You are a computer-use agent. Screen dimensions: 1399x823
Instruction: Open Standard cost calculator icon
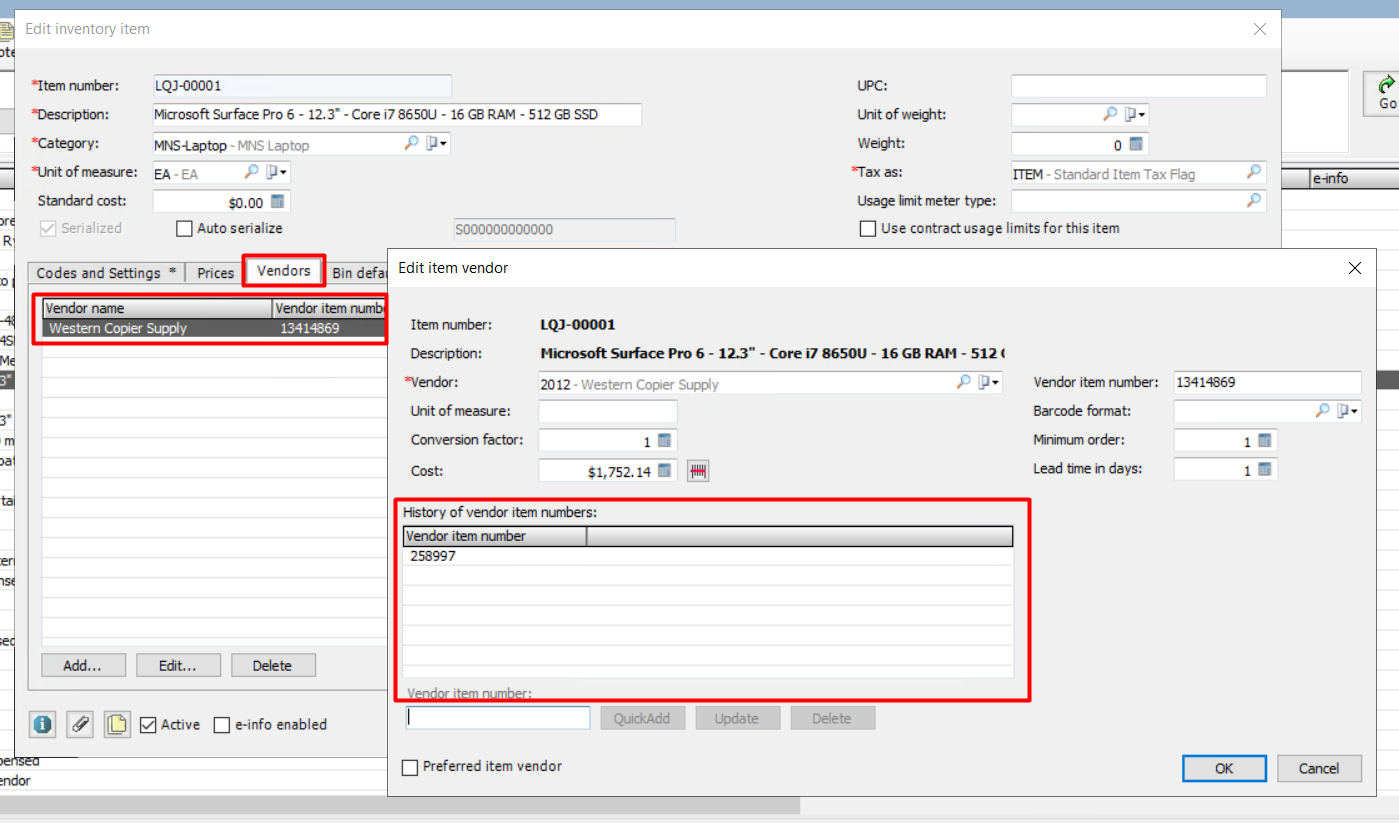[x=278, y=202]
